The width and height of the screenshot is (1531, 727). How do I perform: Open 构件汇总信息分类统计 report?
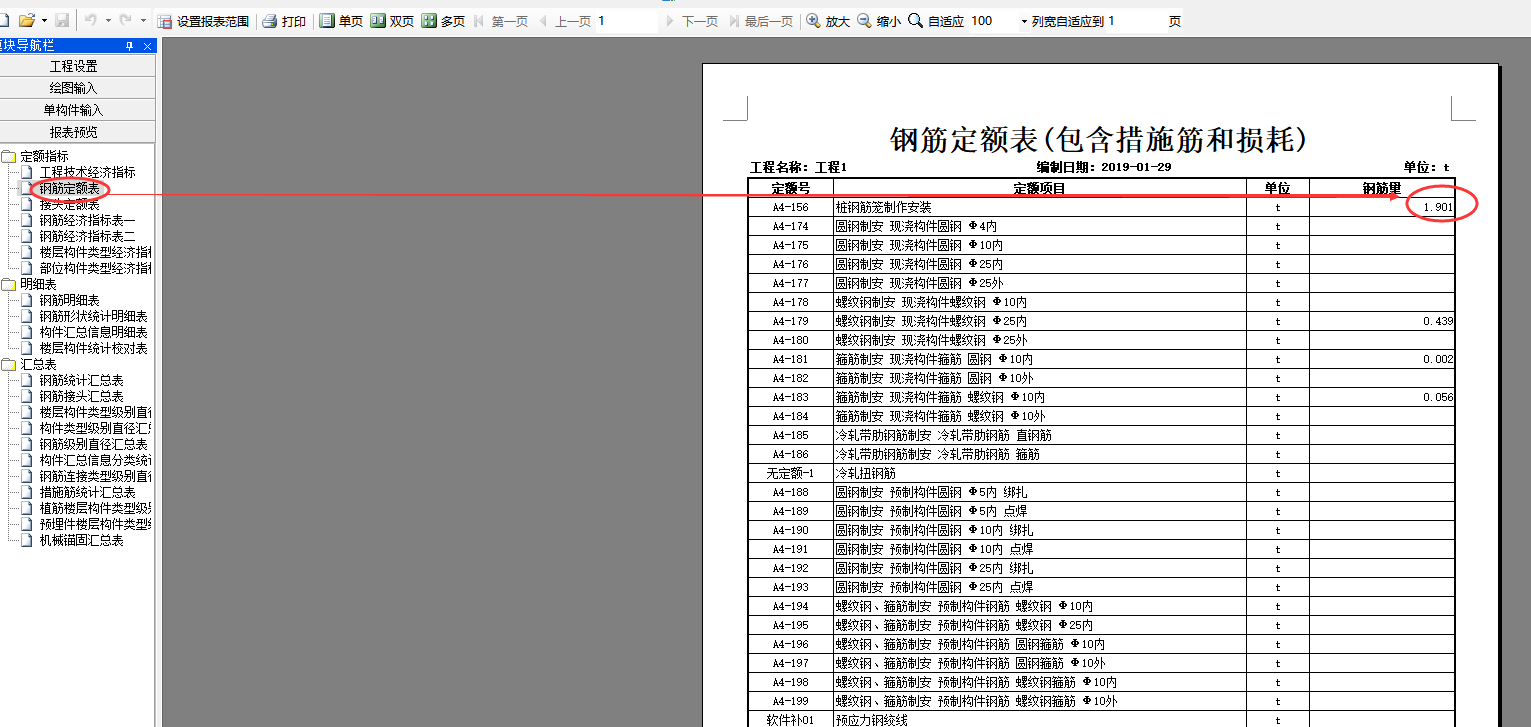point(95,460)
